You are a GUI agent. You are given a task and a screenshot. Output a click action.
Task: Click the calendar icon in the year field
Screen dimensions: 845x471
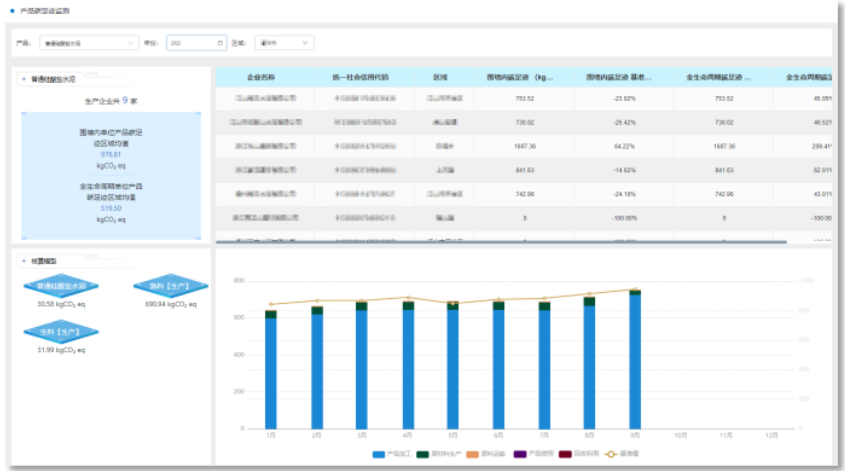pos(219,43)
